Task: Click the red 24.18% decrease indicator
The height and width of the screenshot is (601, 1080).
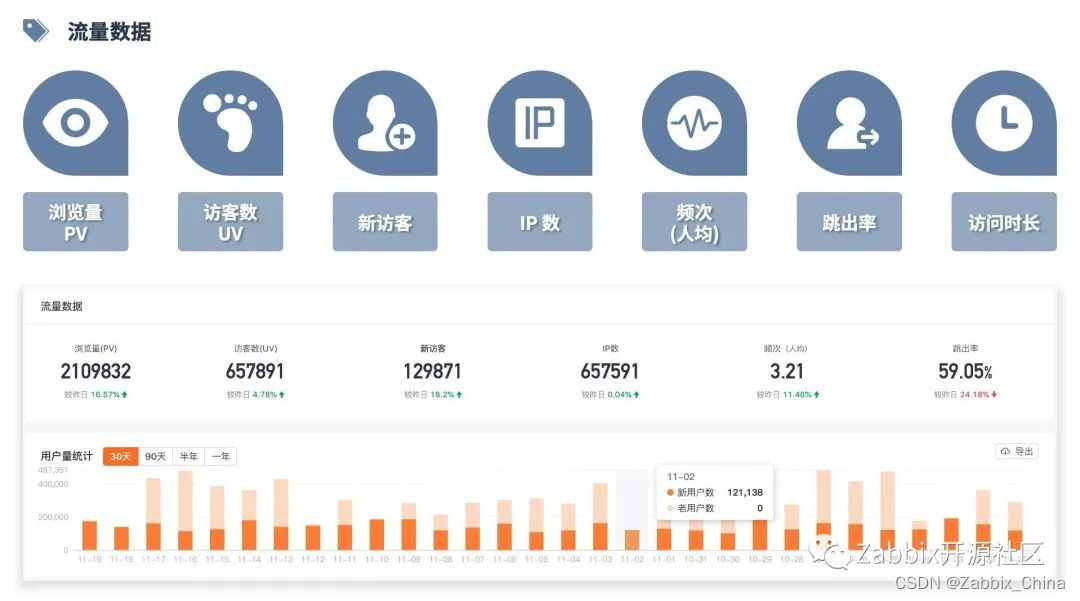Action: pyautogui.click(x=979, y=394)
